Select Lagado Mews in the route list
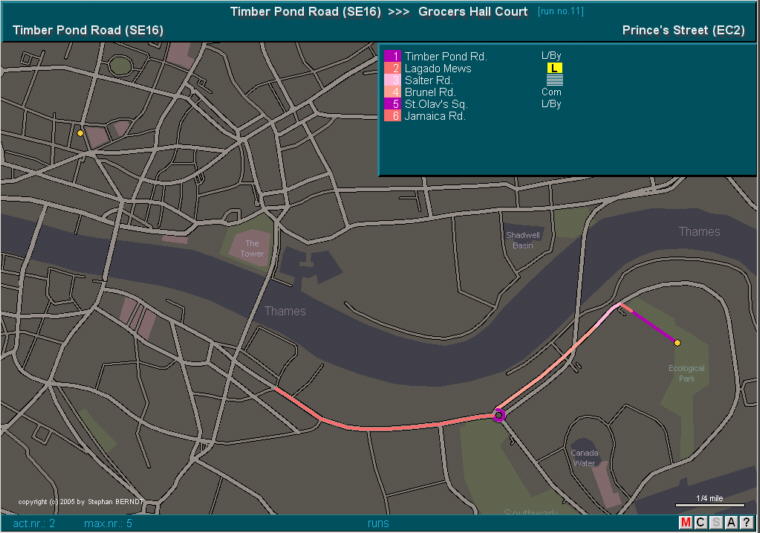 click(x=438, y=68)
